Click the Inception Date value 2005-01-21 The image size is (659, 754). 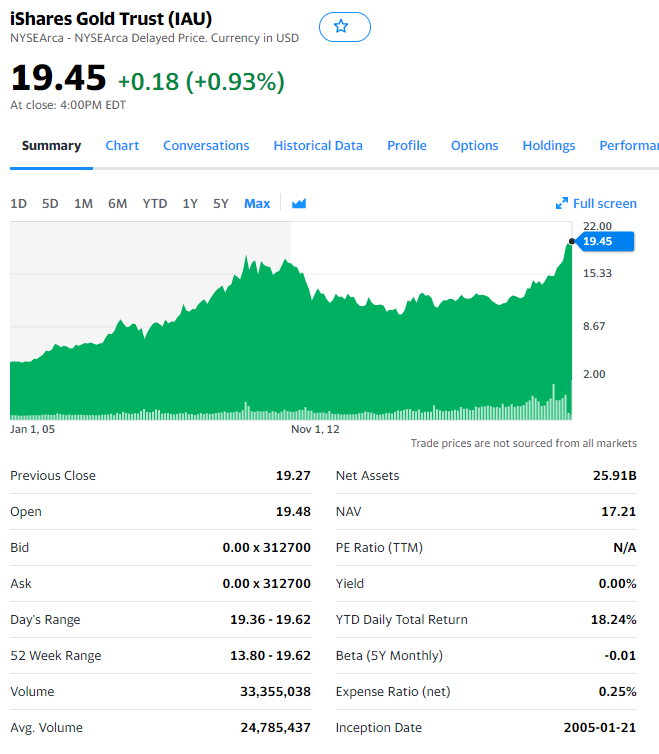tap(600, 728)
